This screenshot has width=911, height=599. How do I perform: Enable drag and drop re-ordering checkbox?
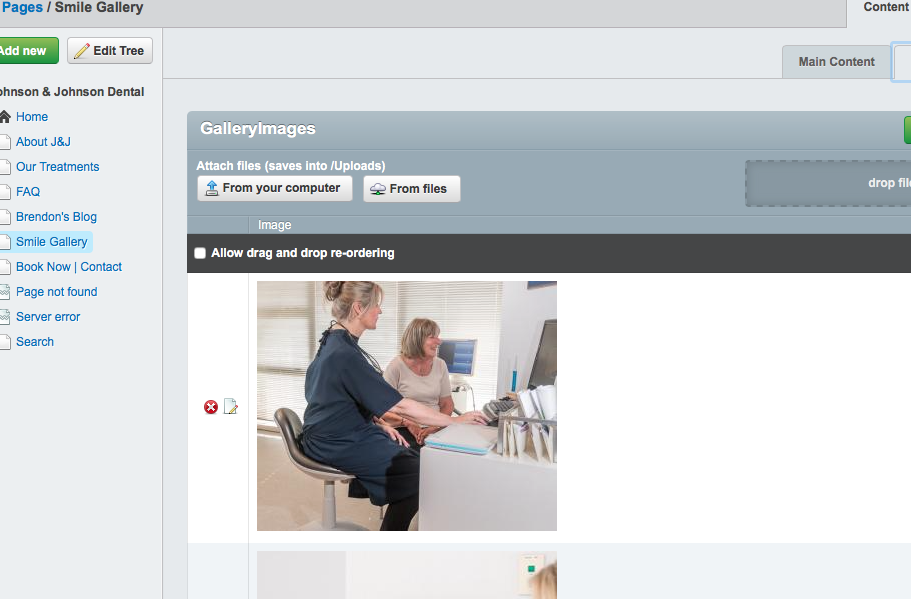point(200,253)
